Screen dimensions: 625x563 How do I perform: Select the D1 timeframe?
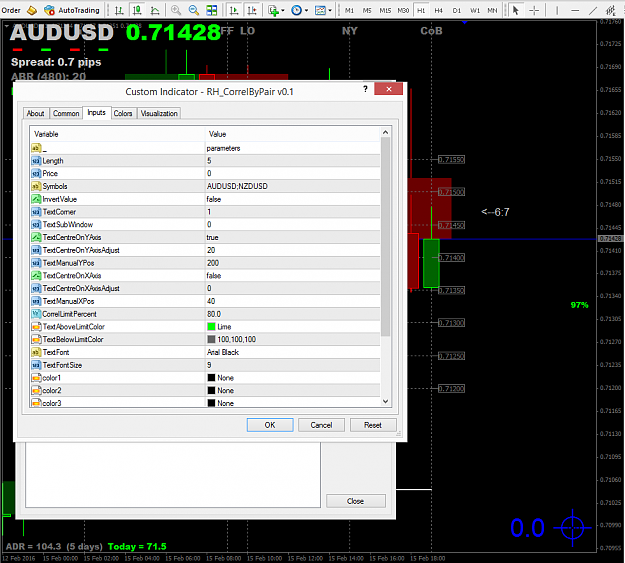coord(457,10)
